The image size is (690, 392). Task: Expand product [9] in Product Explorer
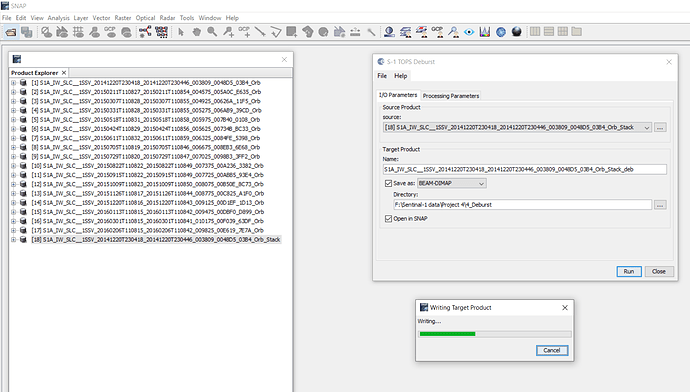[13, 157]
